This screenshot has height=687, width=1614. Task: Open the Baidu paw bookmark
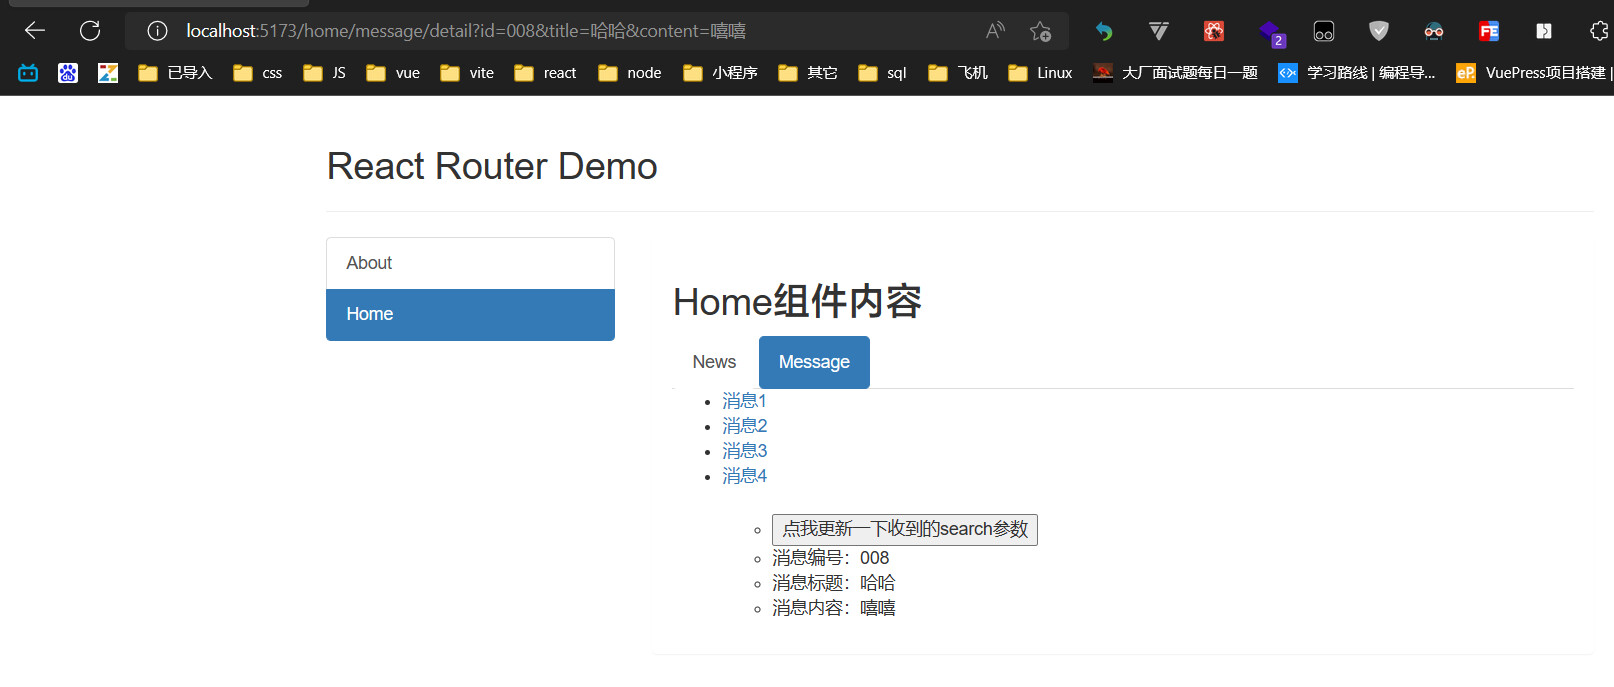[x=68, y=73]
